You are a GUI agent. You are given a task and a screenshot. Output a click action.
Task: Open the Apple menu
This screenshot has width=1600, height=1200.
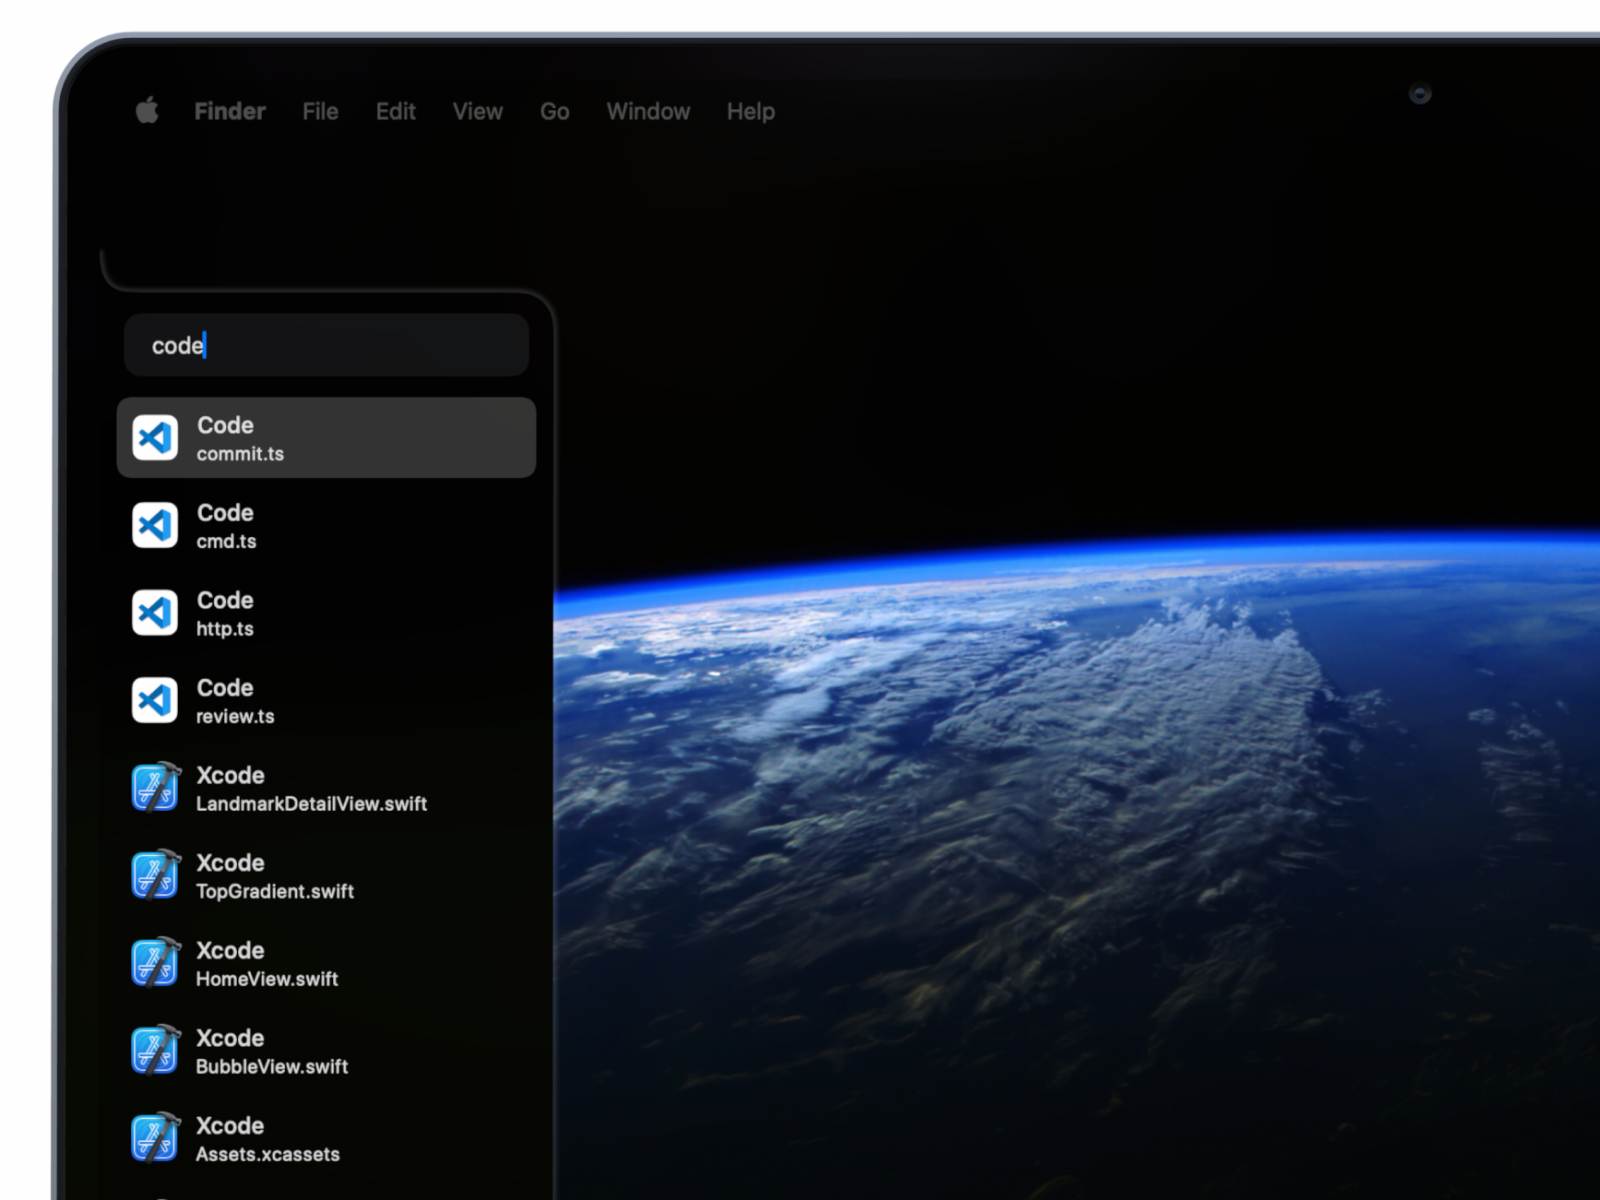coord(147,111)
